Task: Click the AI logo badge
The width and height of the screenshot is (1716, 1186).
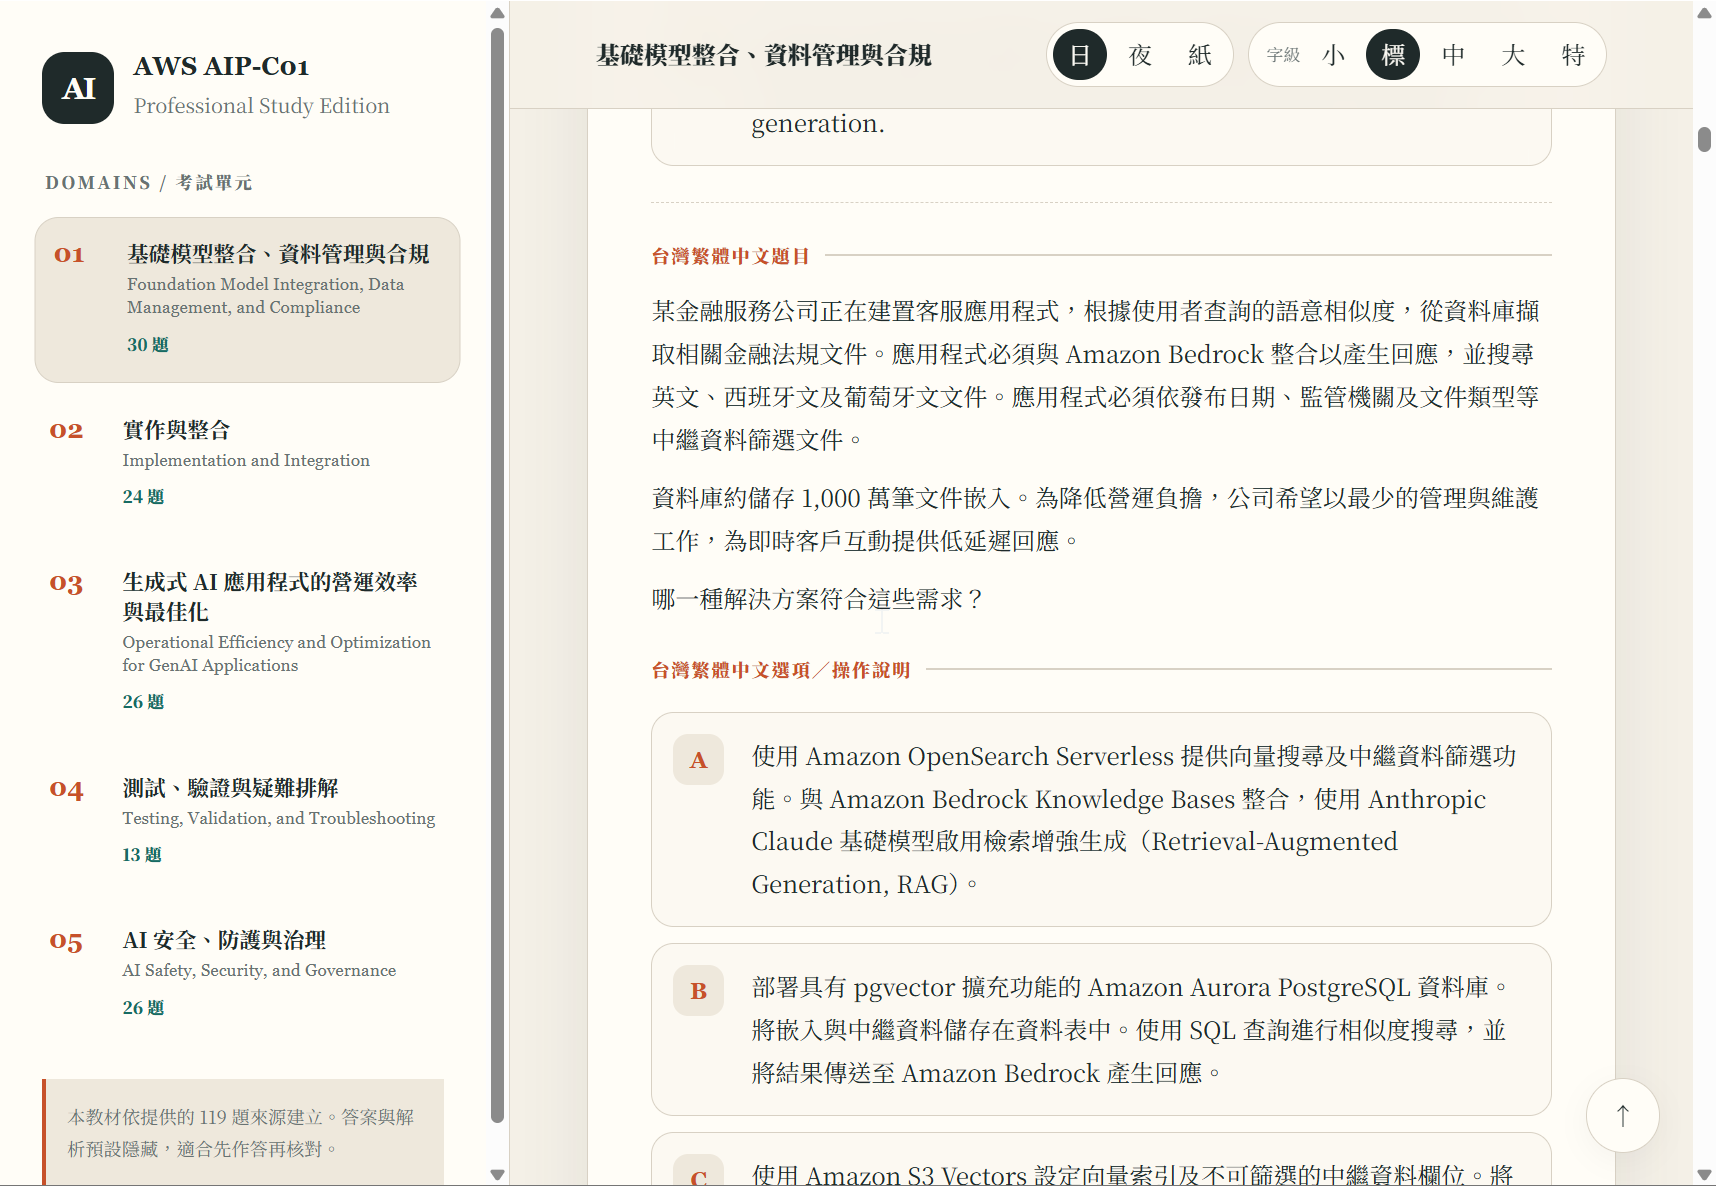Action: tap(78, 88)
